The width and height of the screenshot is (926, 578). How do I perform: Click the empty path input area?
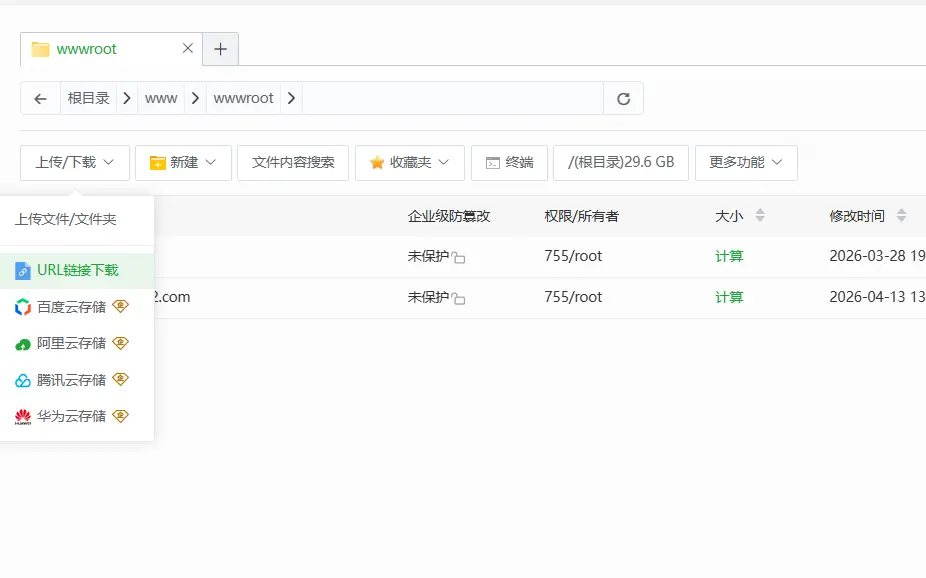[452, 98]
